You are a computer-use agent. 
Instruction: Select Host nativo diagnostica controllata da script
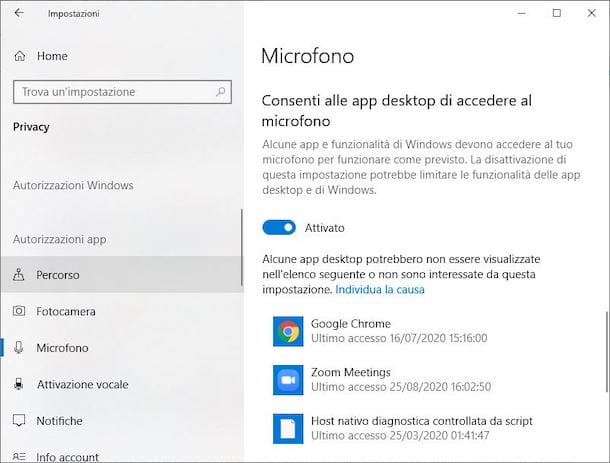421,421
